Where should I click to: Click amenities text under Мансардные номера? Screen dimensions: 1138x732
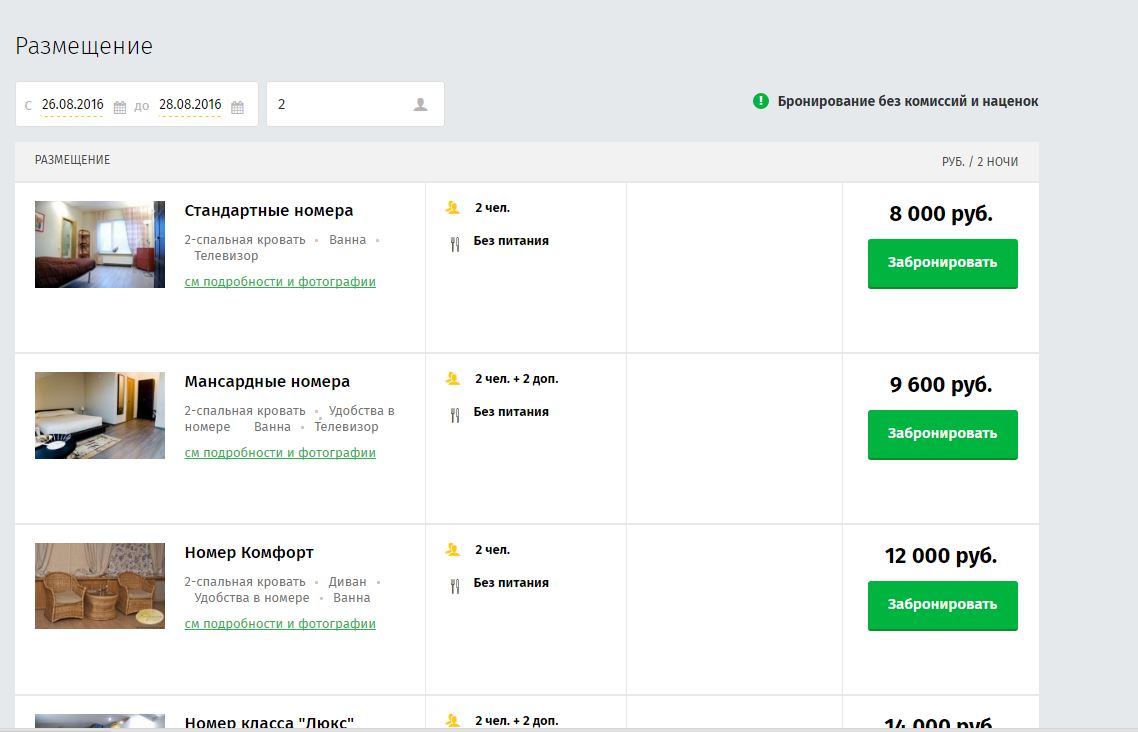click(290, 419)
